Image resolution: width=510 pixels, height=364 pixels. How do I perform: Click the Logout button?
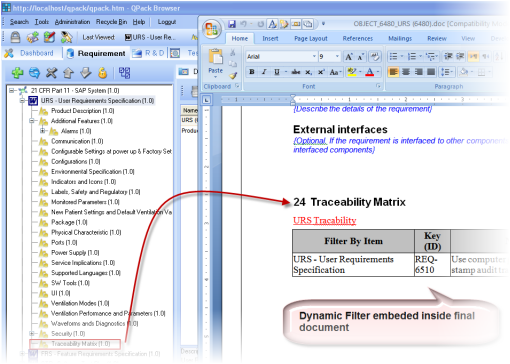(x=167, y=22)
